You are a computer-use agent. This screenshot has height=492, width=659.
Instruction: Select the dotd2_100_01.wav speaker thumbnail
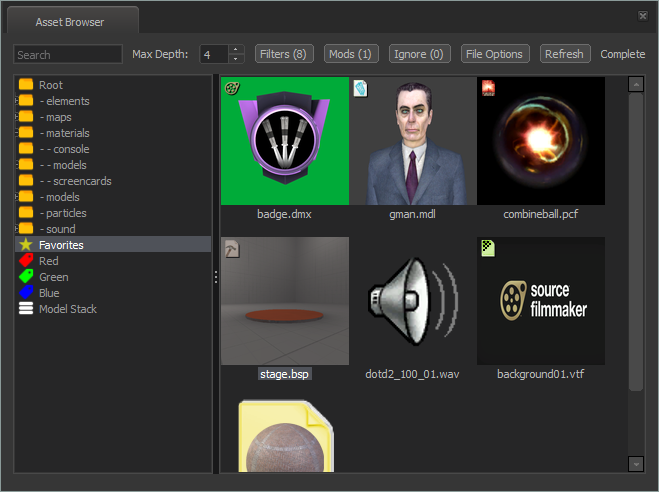(413, 301)
